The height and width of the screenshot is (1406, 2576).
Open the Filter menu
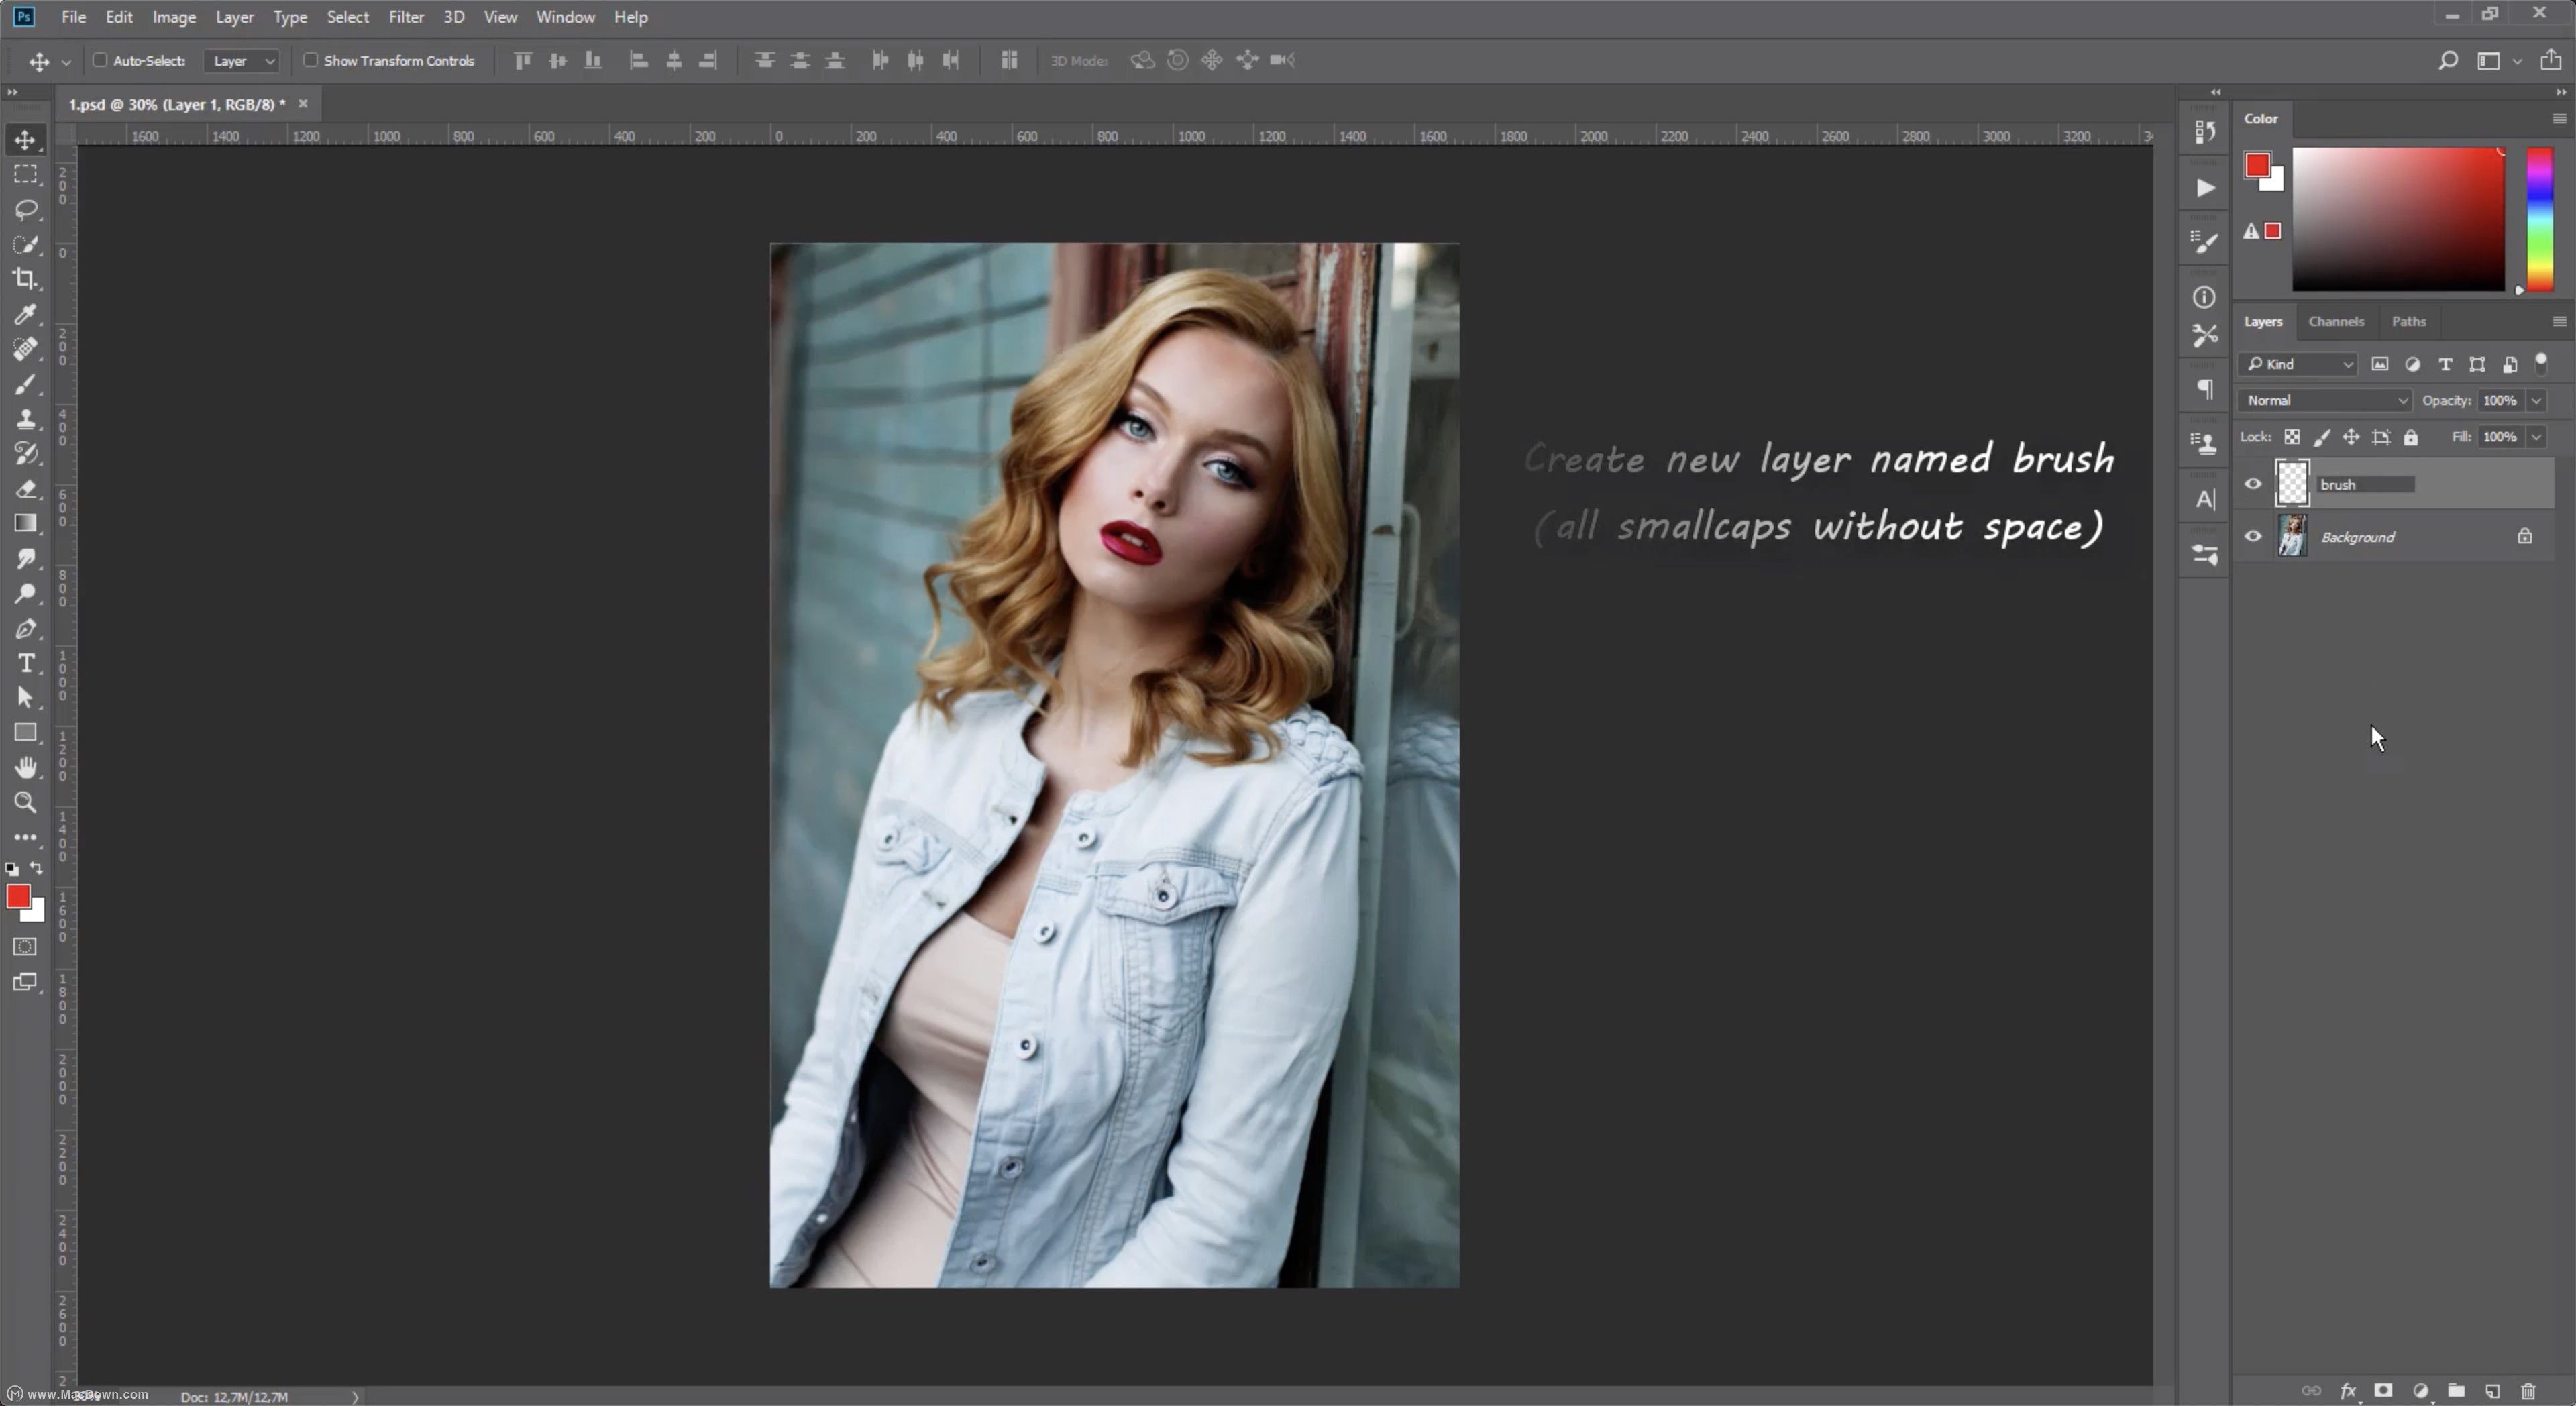[x=406, y=17]
